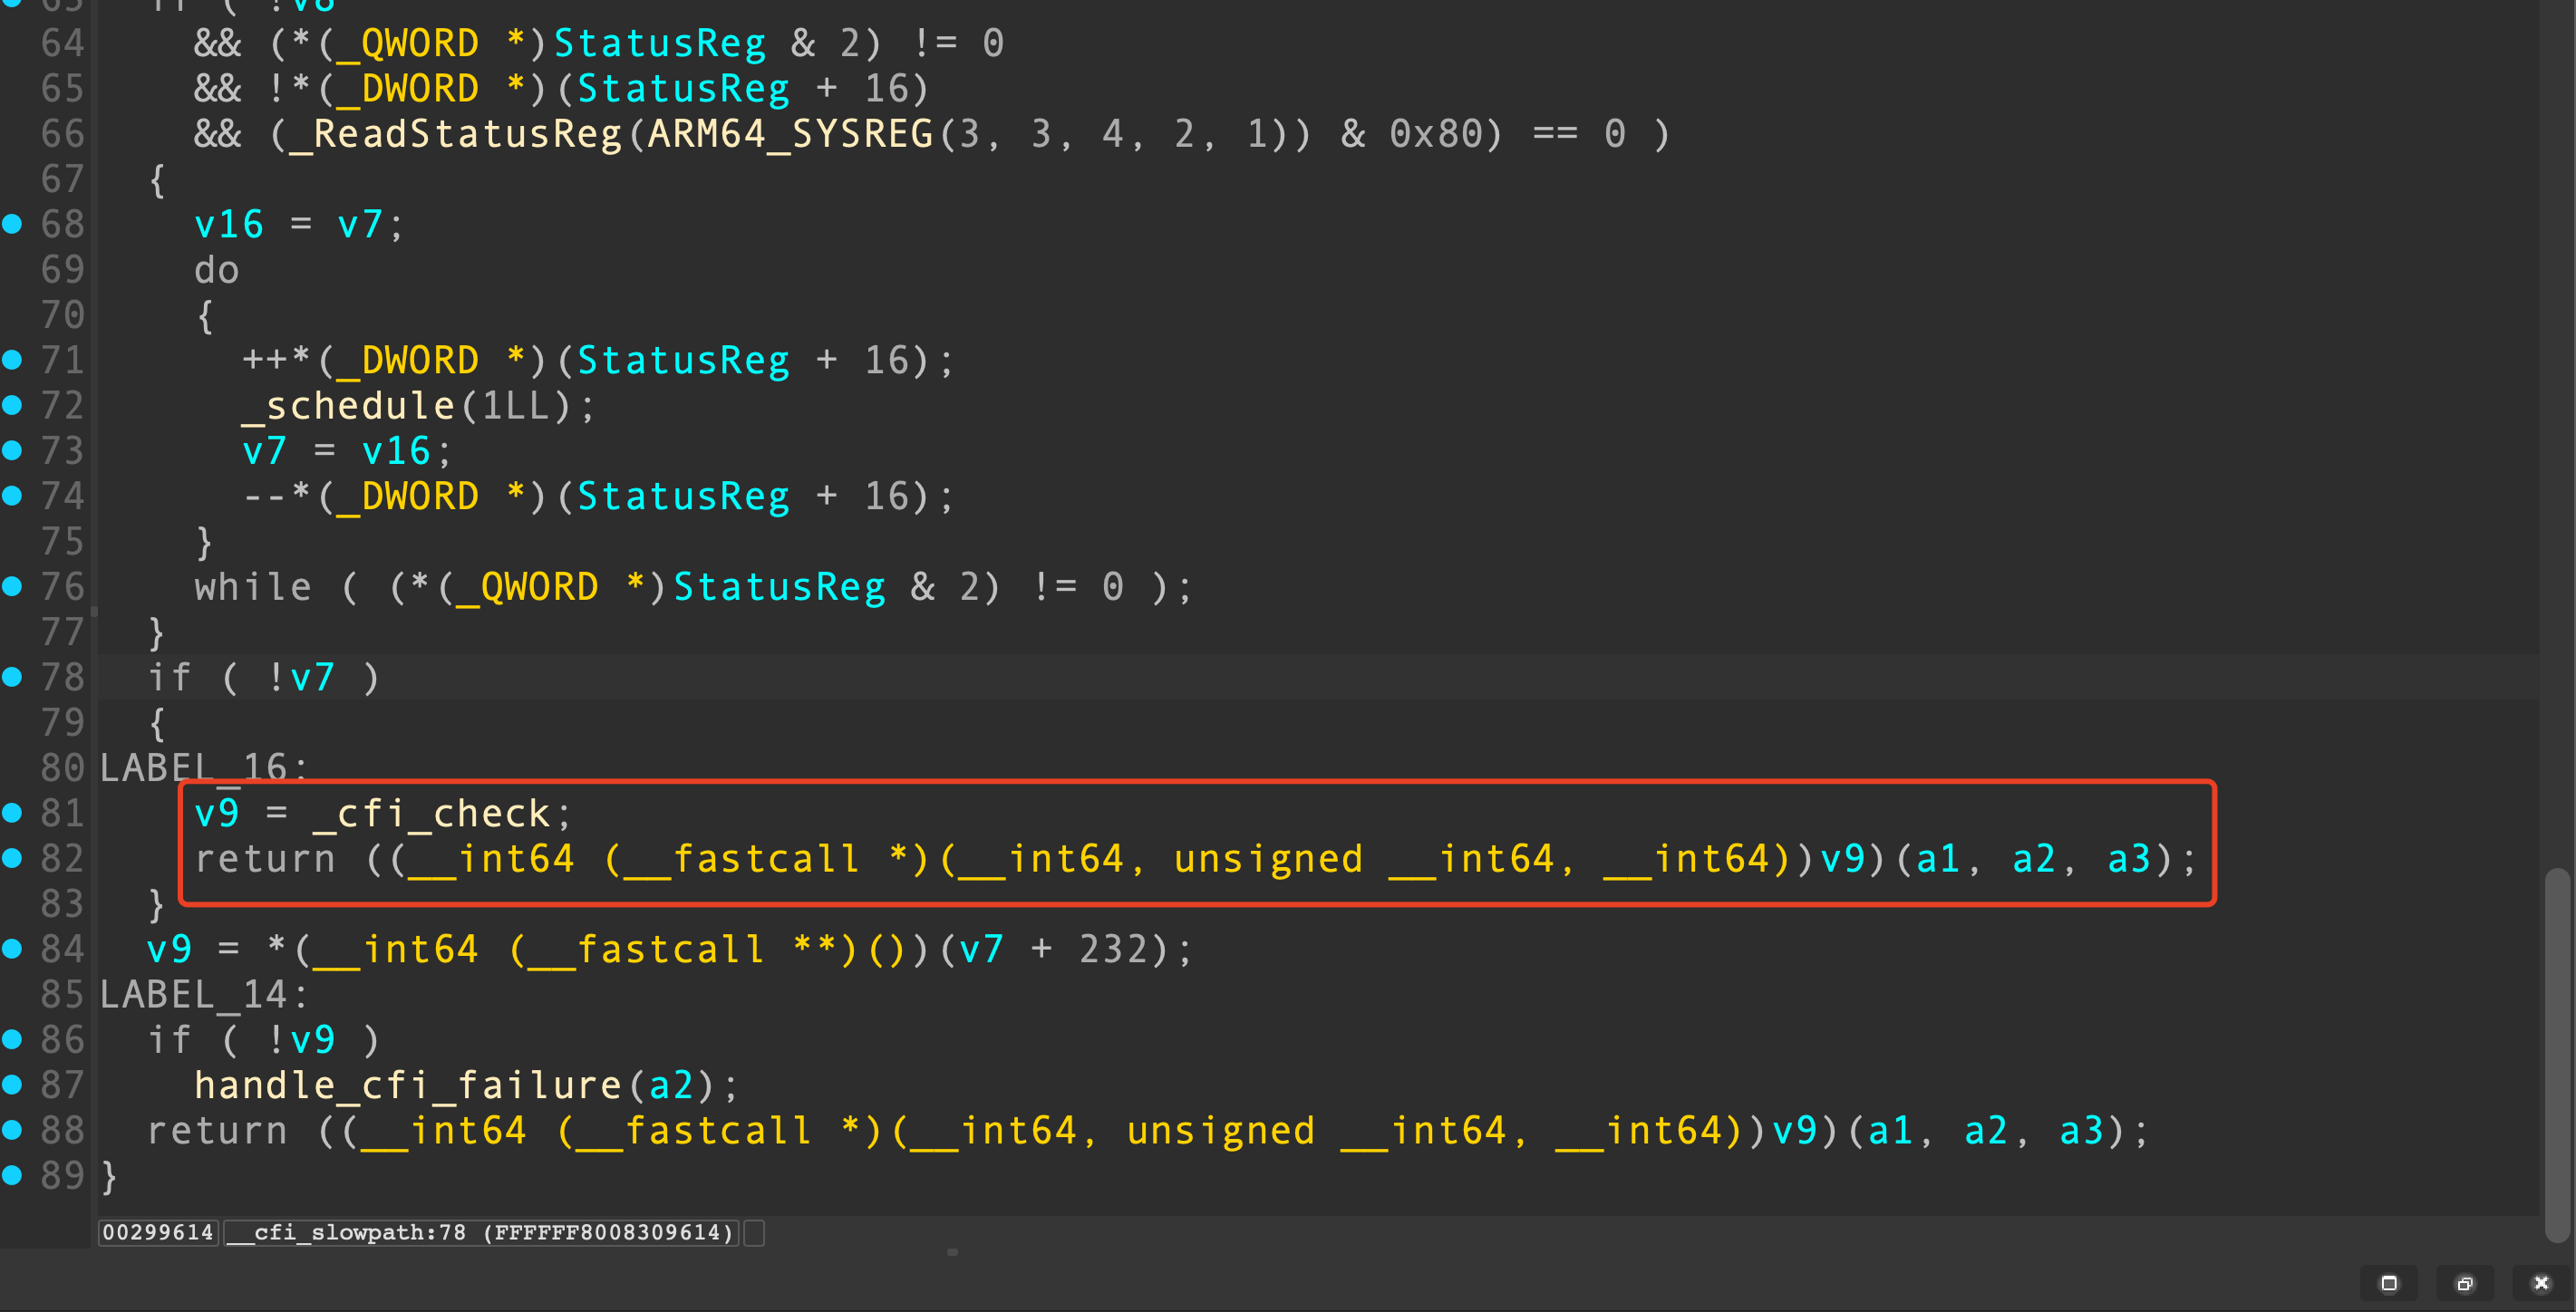Image resolution: width=2576 pixels, height=1312 pixels.
Task: Click the float/restore panel icon at bottom right
Action: click(2465, 1283)
